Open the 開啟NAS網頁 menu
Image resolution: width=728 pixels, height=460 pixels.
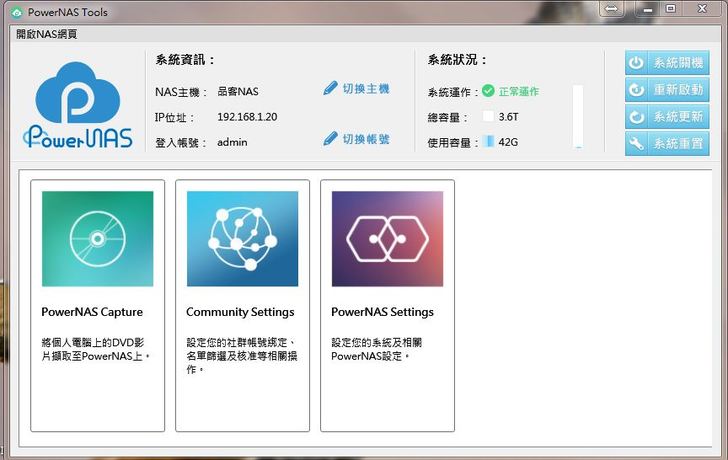coord(46,34)
